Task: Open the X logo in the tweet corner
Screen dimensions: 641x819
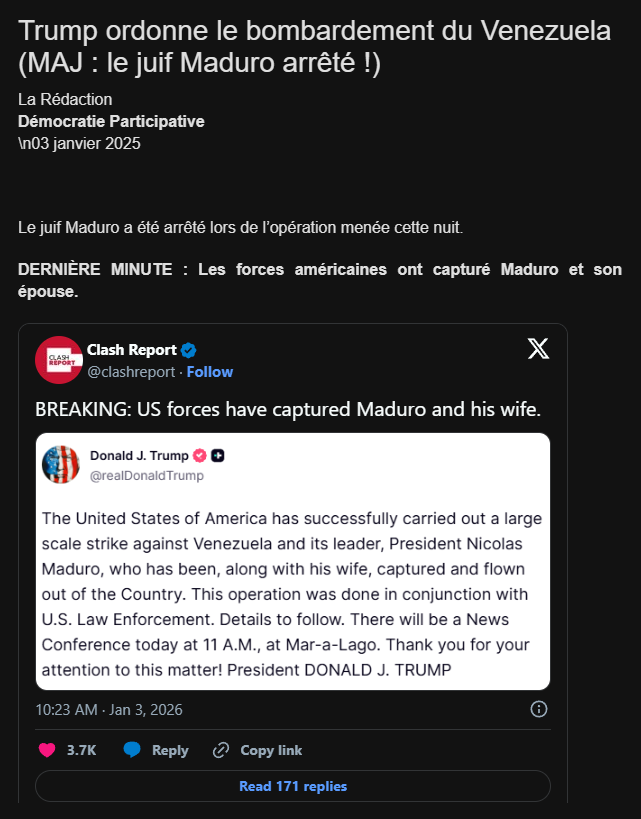Action: click(538, 349)
